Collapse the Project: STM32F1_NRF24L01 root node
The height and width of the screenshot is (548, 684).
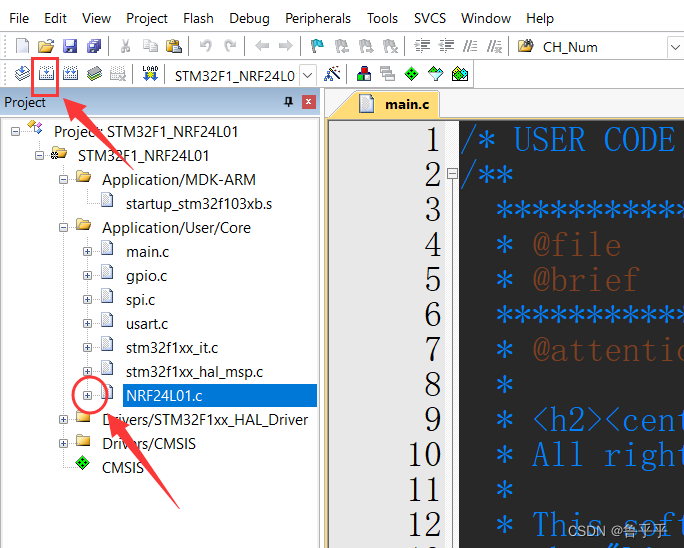click(x=15, y=131)
